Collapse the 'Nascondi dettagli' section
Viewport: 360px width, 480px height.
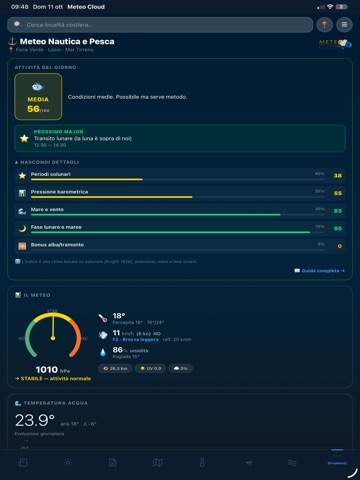[x=47, y=162]
